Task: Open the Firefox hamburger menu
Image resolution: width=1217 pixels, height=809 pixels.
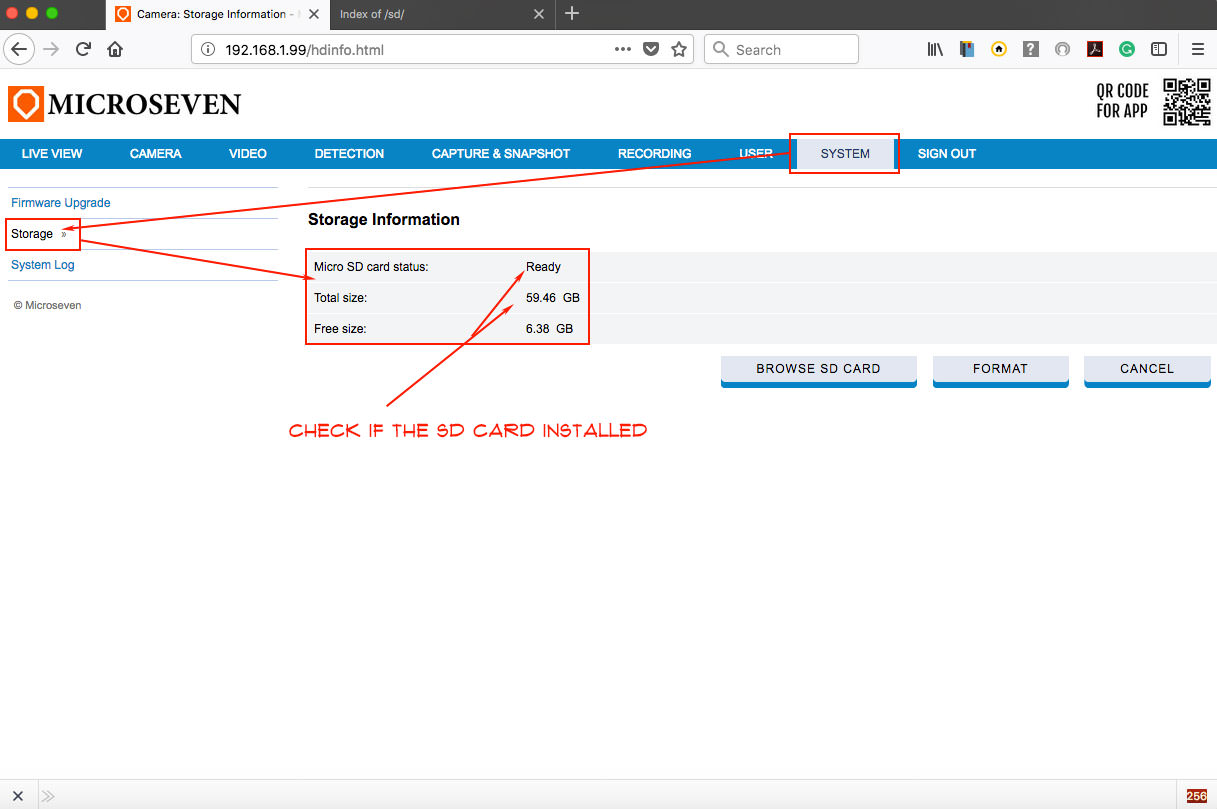Action: click(x=1197, y=49)
